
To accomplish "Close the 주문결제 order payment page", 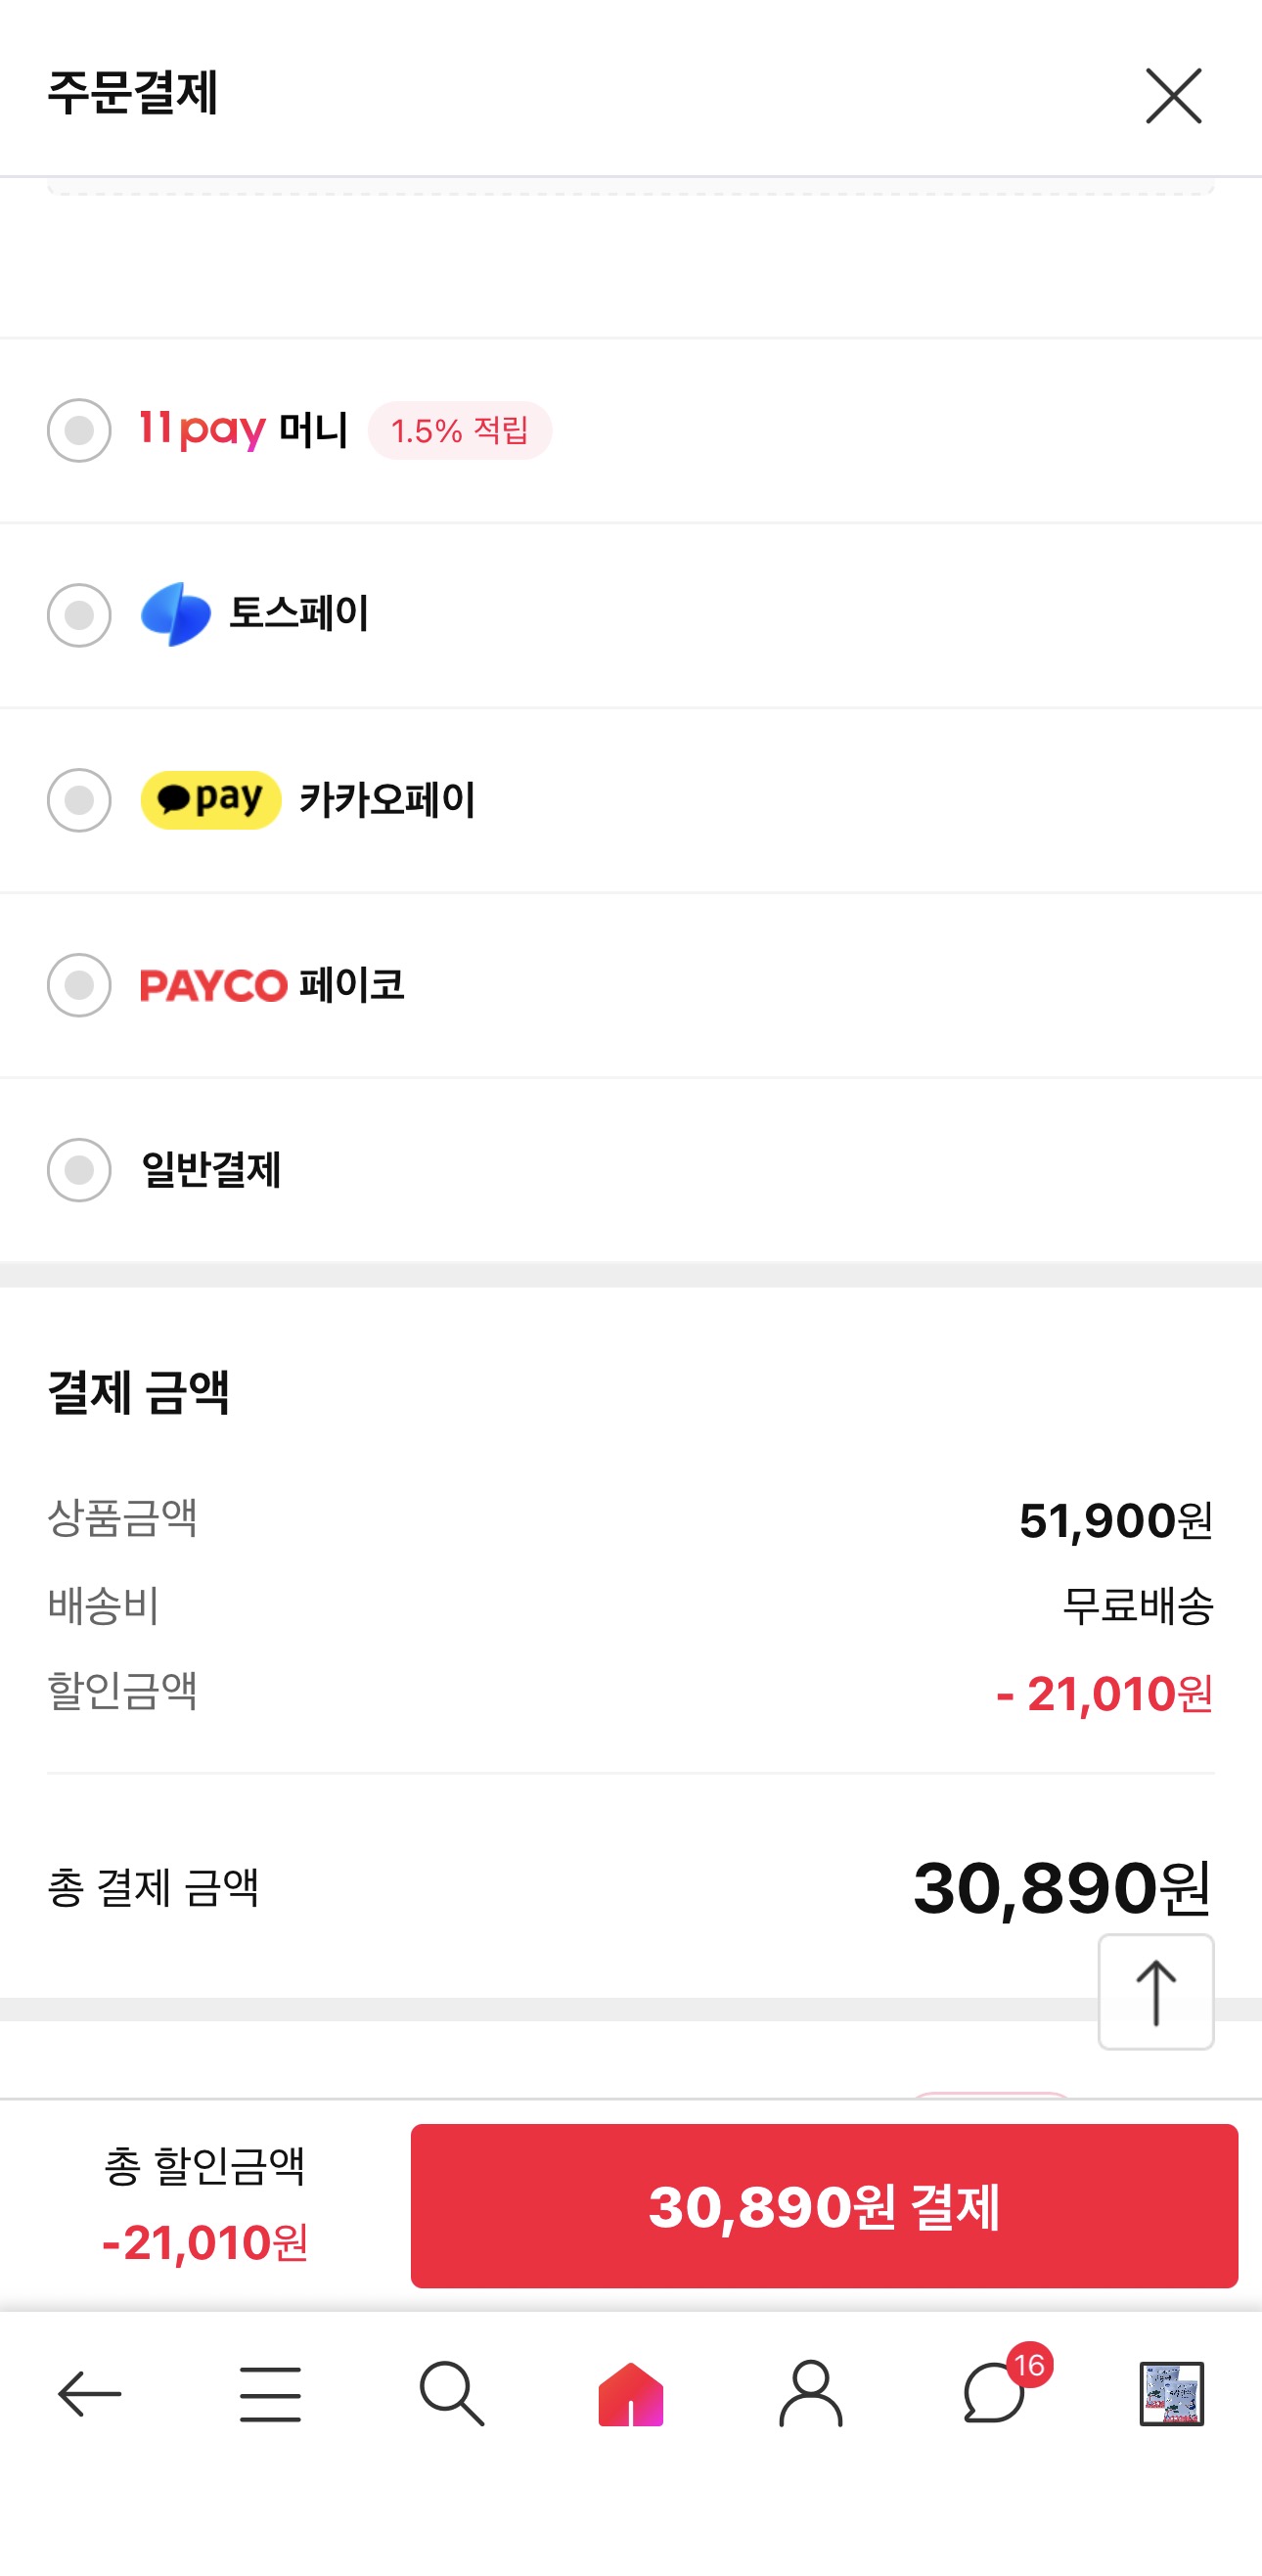I will click(x=1172, y=96).
